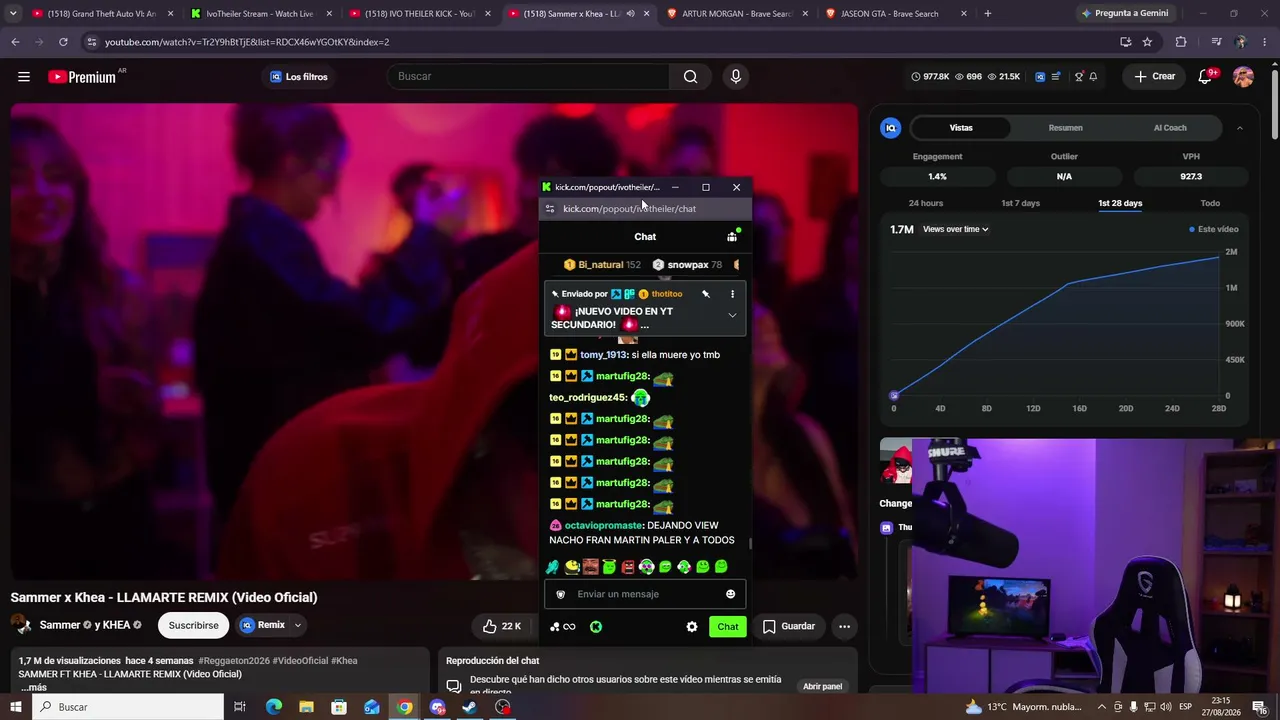Click the Suscribirse button
The width and height of the screenshot is (1280, 720).
pos(193,626)
